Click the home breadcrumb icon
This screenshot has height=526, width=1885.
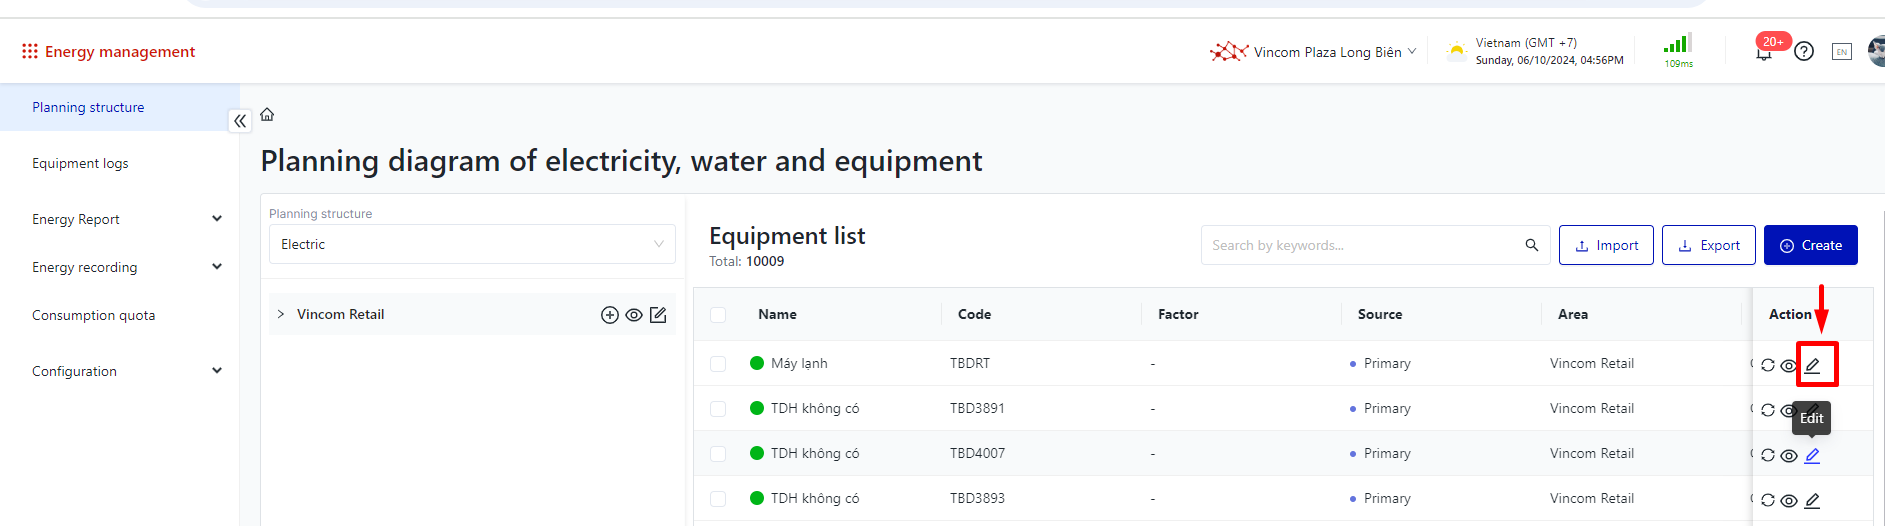(267, 115)
